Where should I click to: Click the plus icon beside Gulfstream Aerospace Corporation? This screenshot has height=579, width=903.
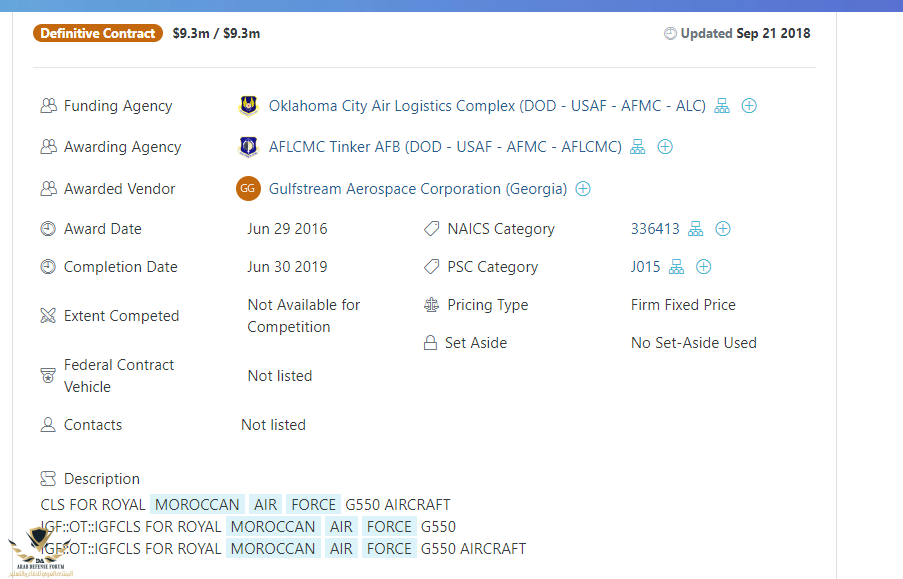(x=583, y=189)
